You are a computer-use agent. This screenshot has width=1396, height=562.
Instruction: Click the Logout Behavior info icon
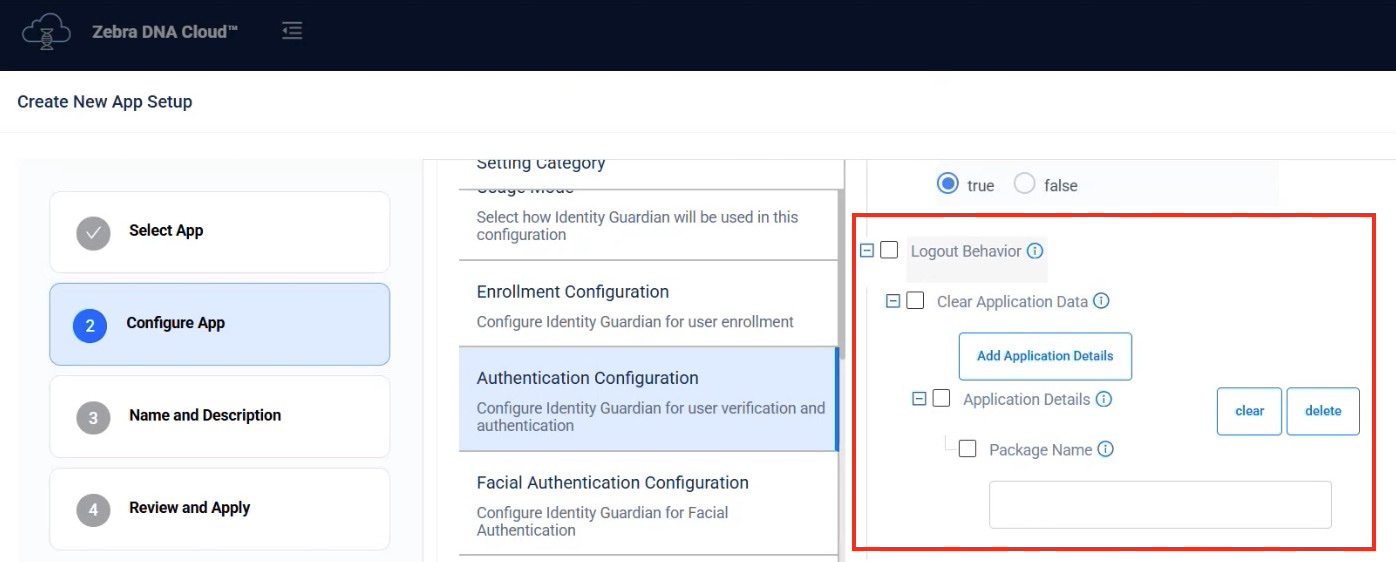[1035, 251]
